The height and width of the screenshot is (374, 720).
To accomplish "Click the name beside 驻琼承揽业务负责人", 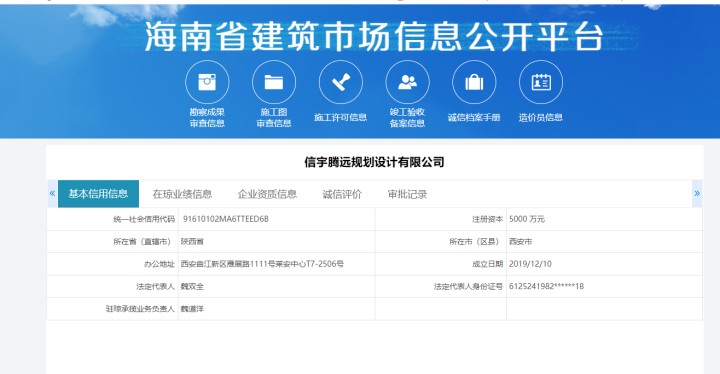I will [x=192, y=309].
